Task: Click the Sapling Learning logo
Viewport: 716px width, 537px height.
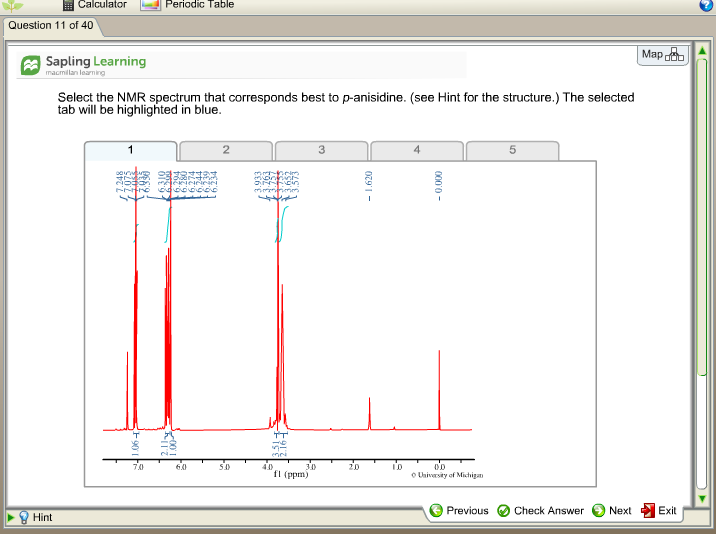Action: pos(84,65)
